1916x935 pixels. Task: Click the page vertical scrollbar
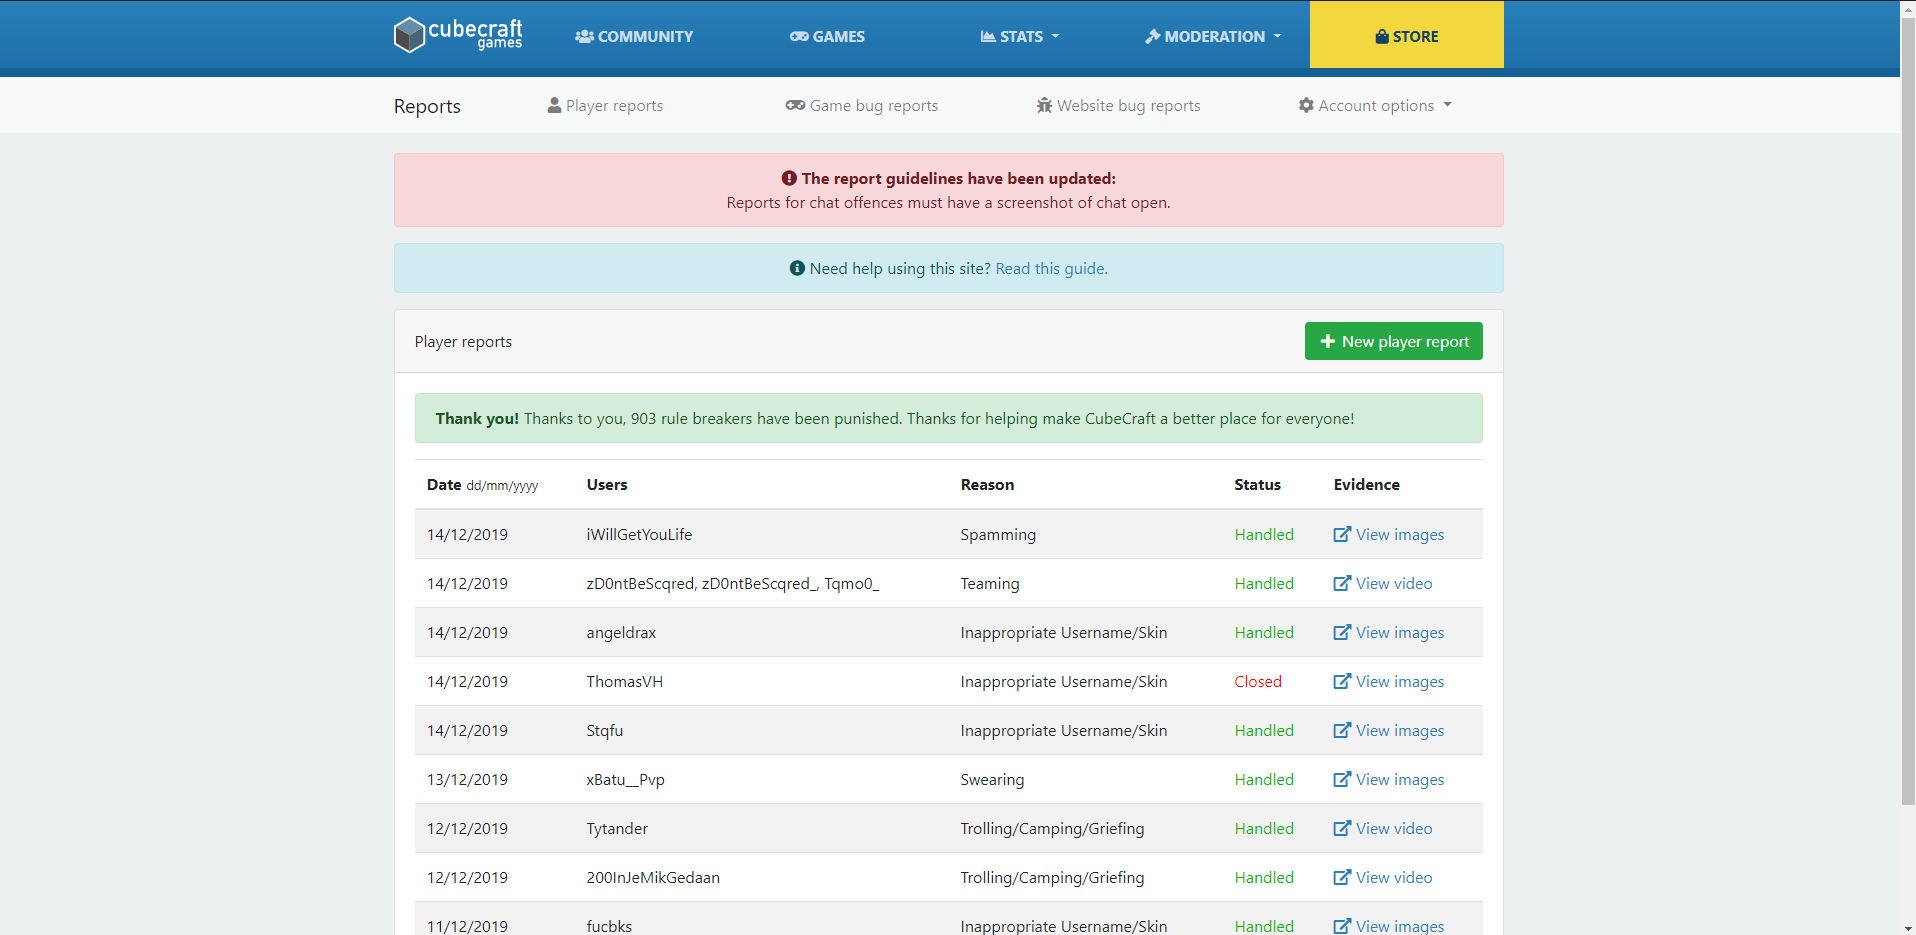1908,410
